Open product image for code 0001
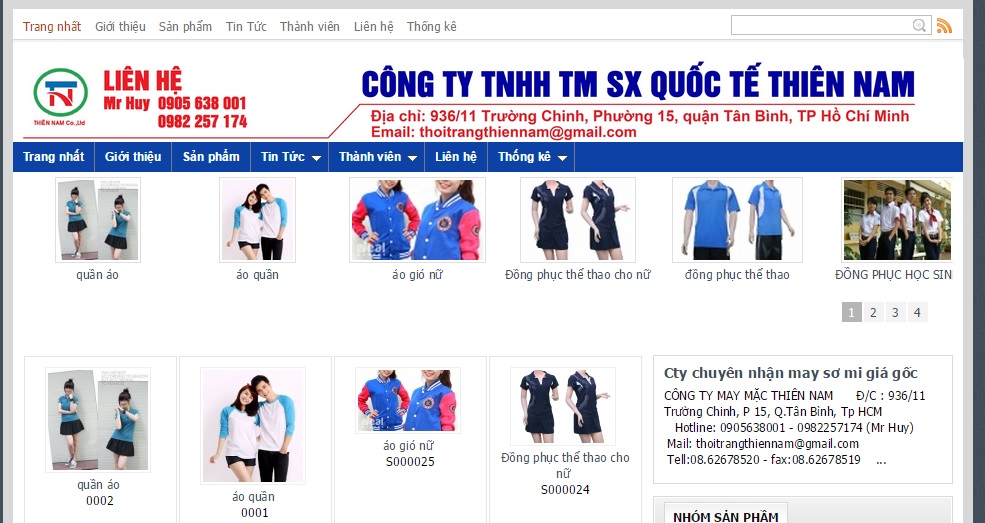 (x=253, y=426)
